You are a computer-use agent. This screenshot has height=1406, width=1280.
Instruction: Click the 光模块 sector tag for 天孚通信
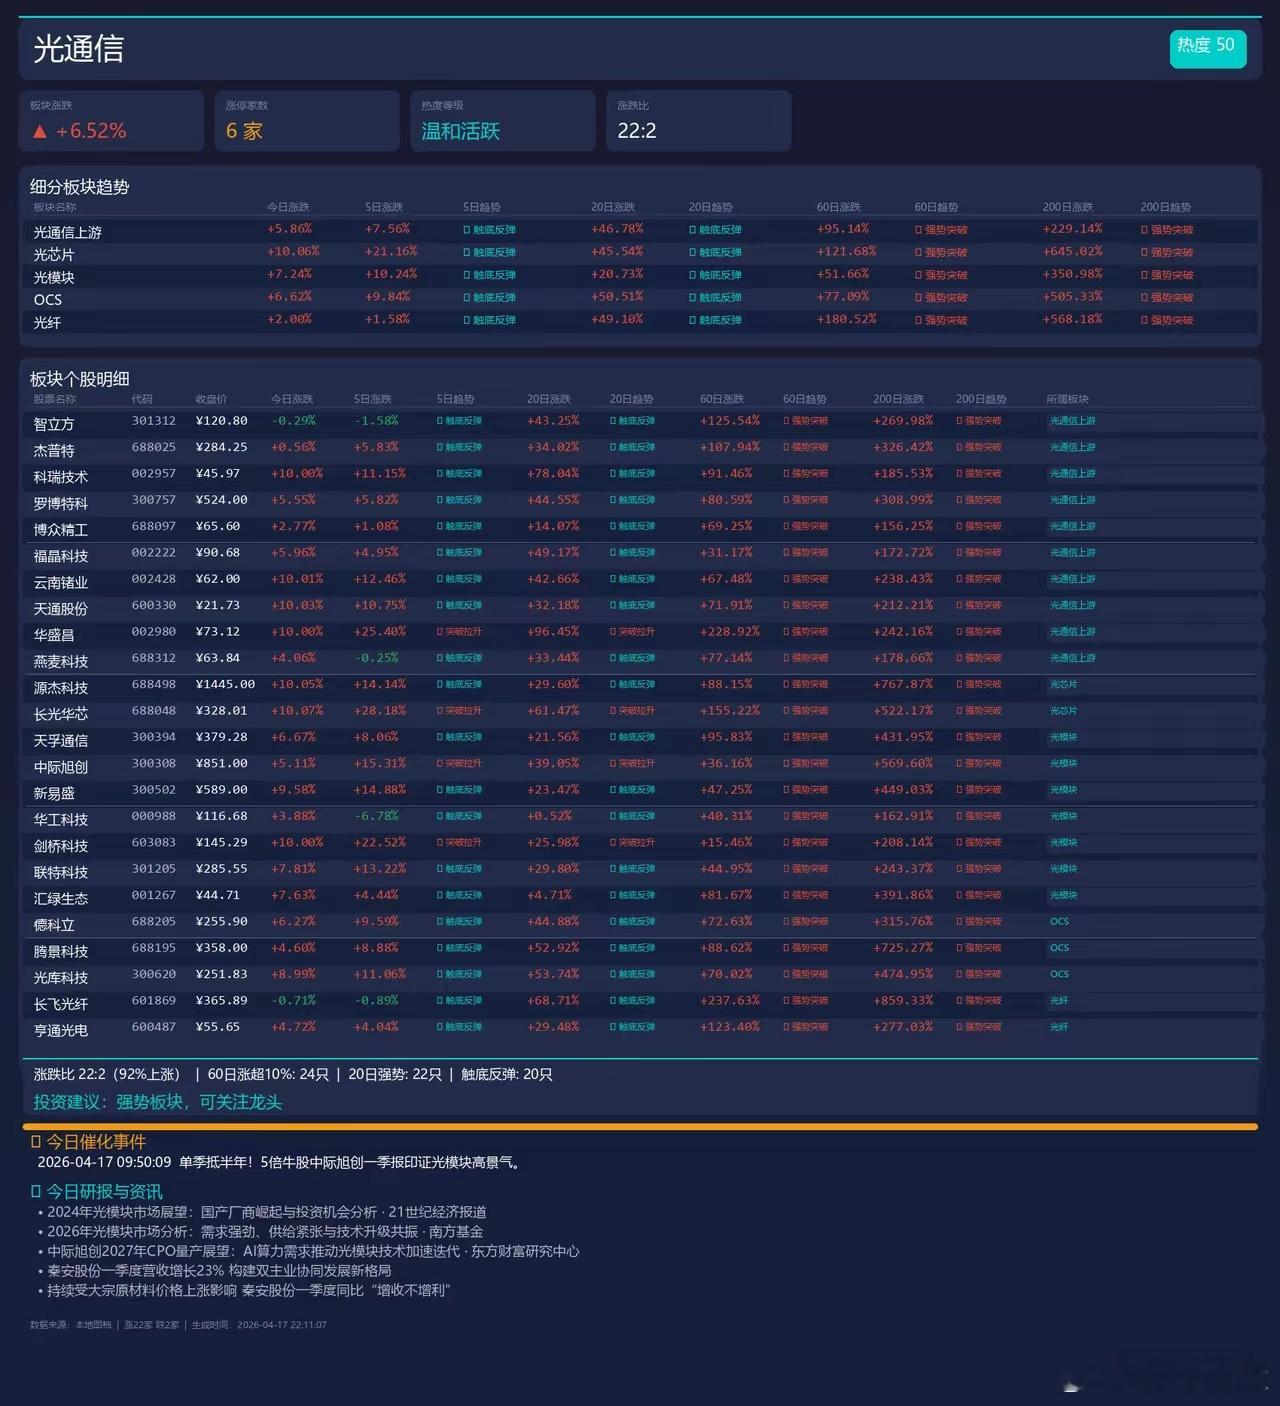pyautogui.click(x=1064, y=737)
